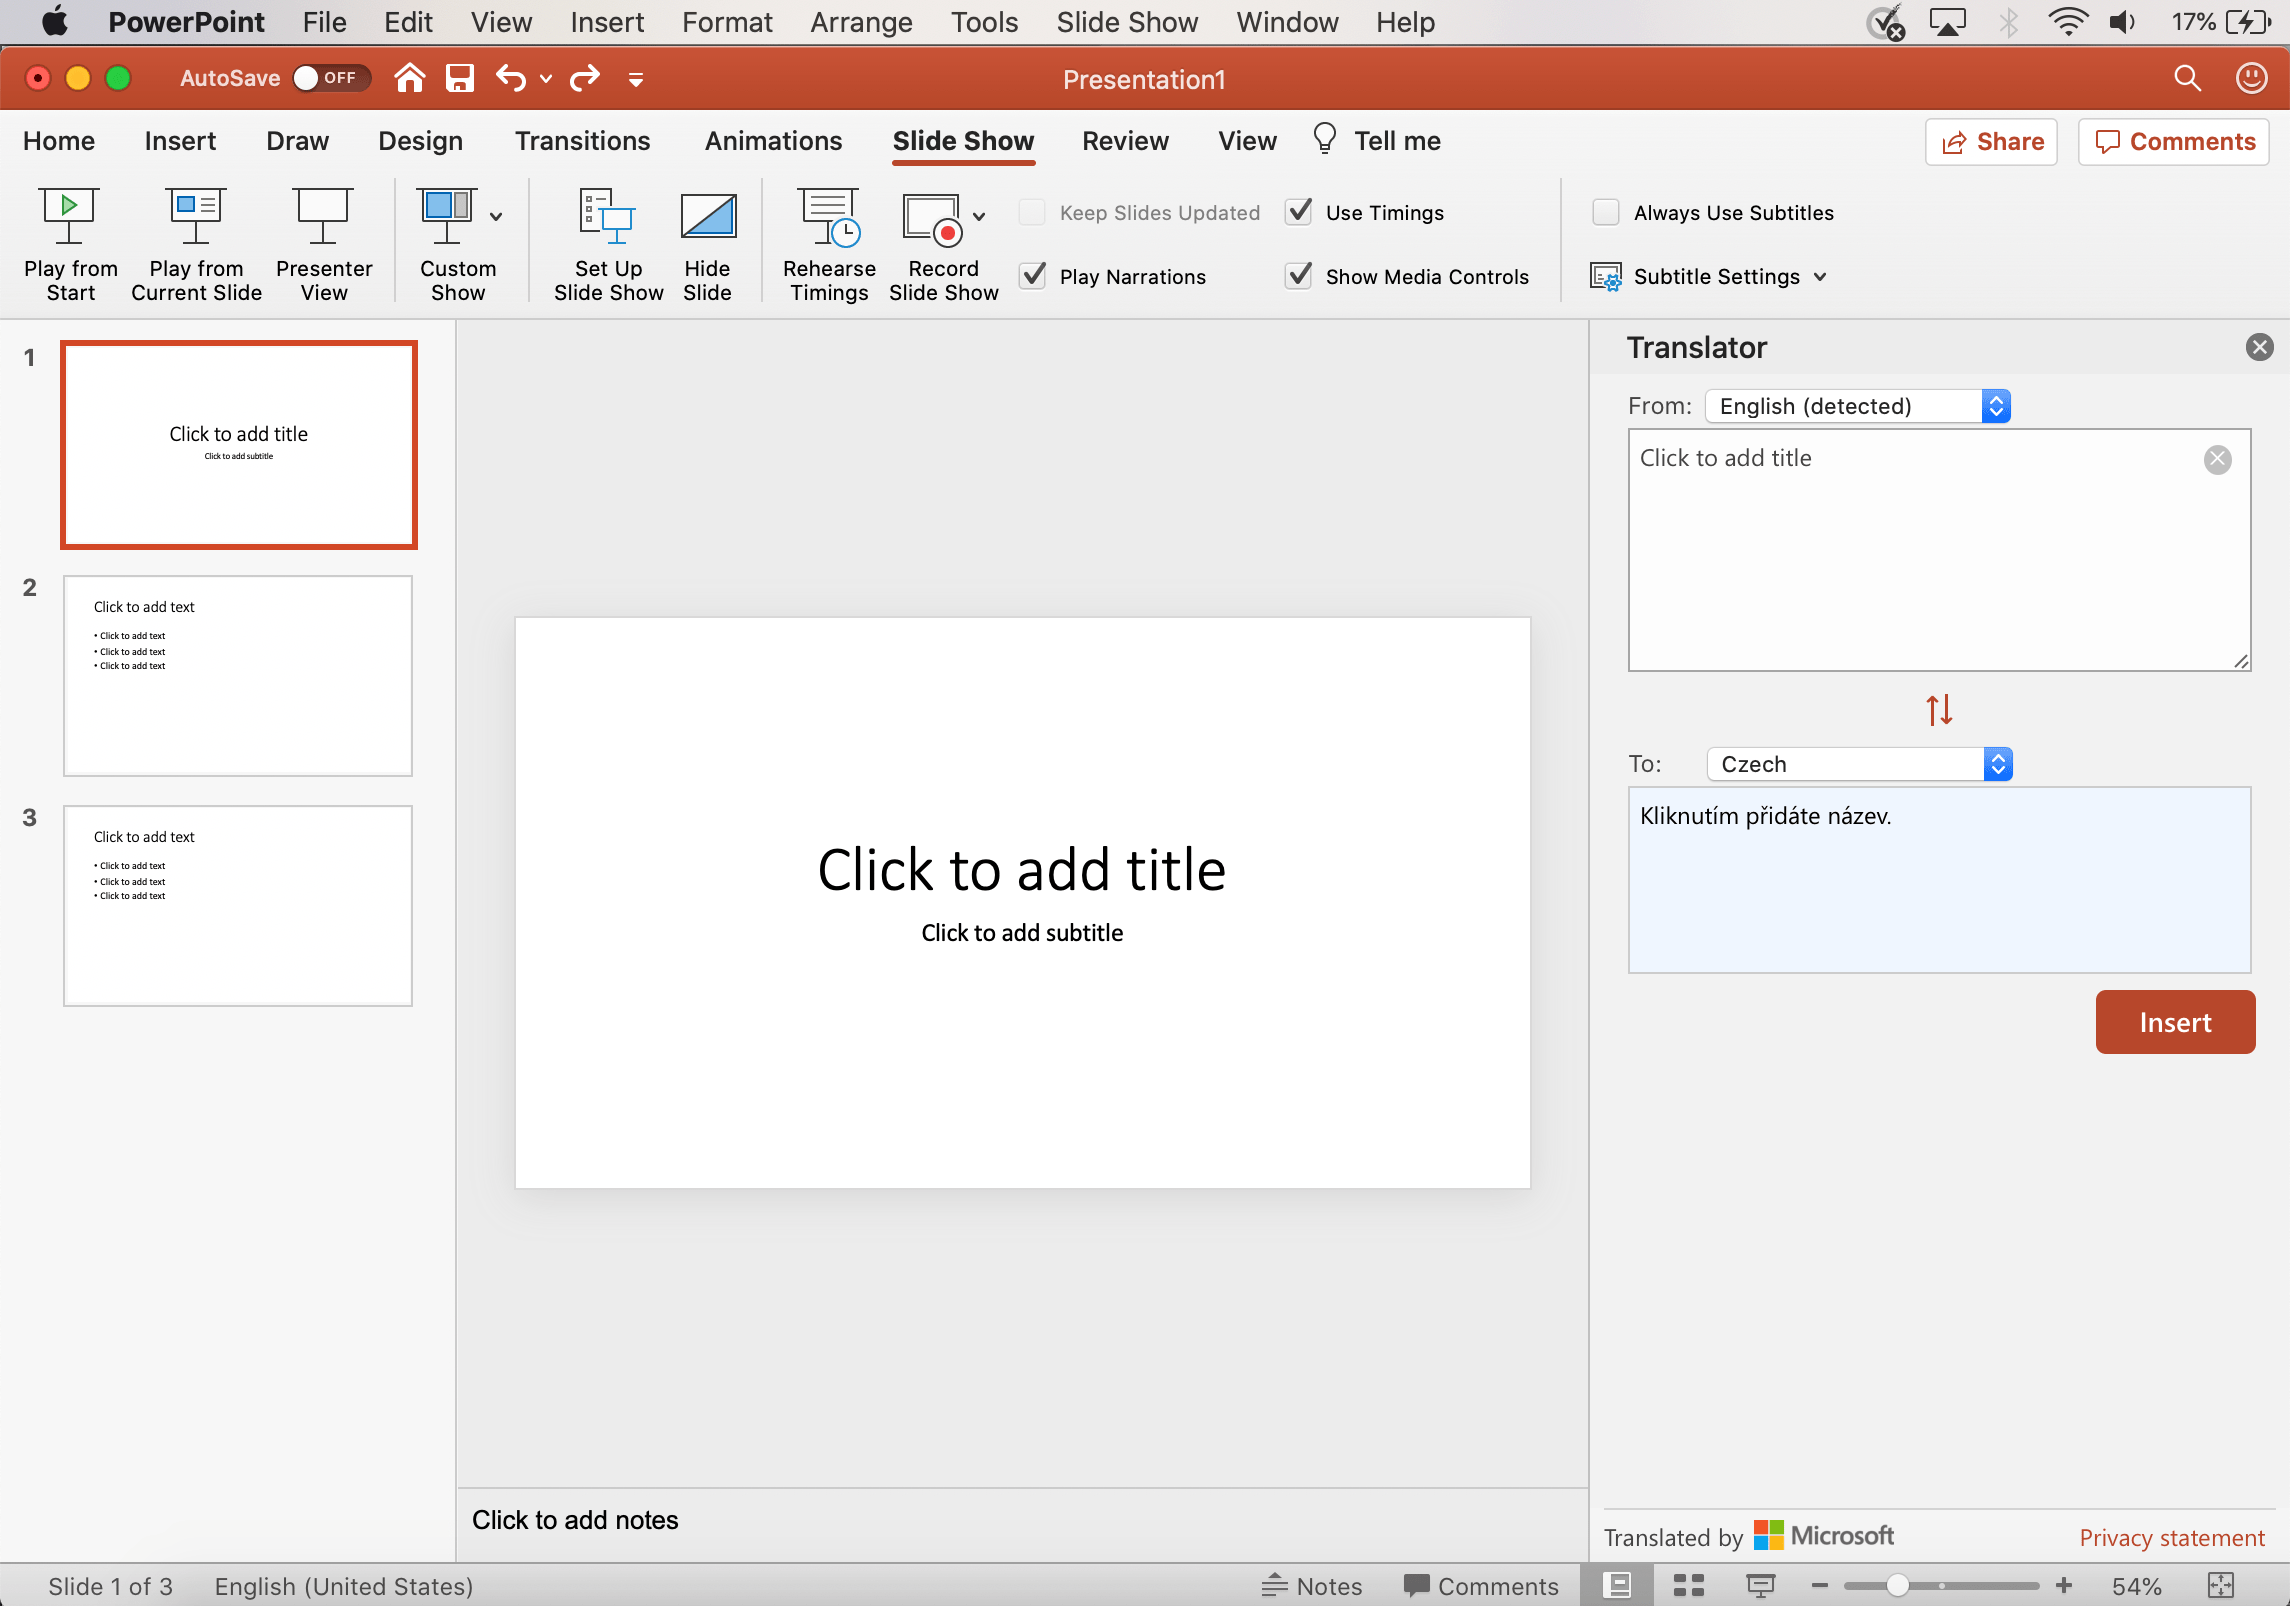Click Set Up Slide Show icon
This screenshot has height=1606, width=2290.
click(608, 216)
